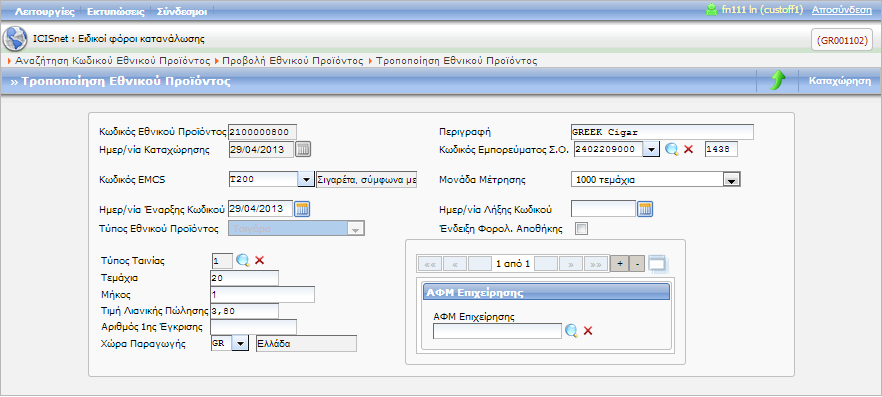
Task: Clear Τύπος Ταινίας with red X
Action: click(259, 260)
